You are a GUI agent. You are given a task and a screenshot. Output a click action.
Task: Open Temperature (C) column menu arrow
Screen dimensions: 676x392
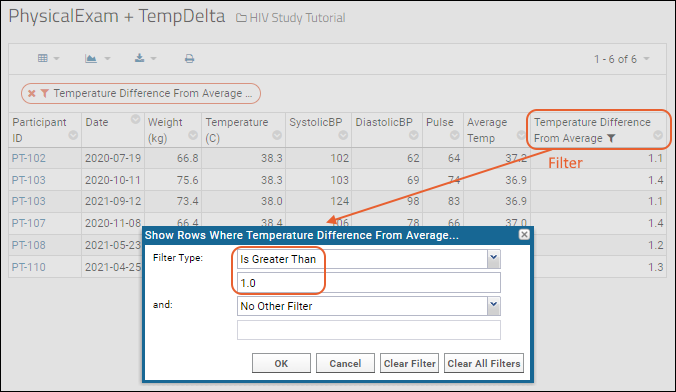pos(277,135)
